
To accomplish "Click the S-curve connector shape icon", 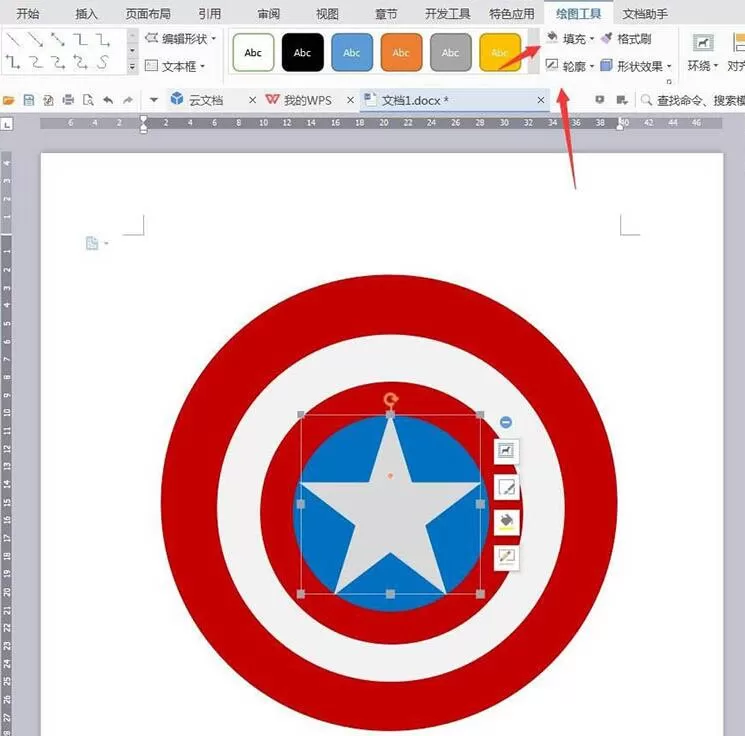I will 103,62.
